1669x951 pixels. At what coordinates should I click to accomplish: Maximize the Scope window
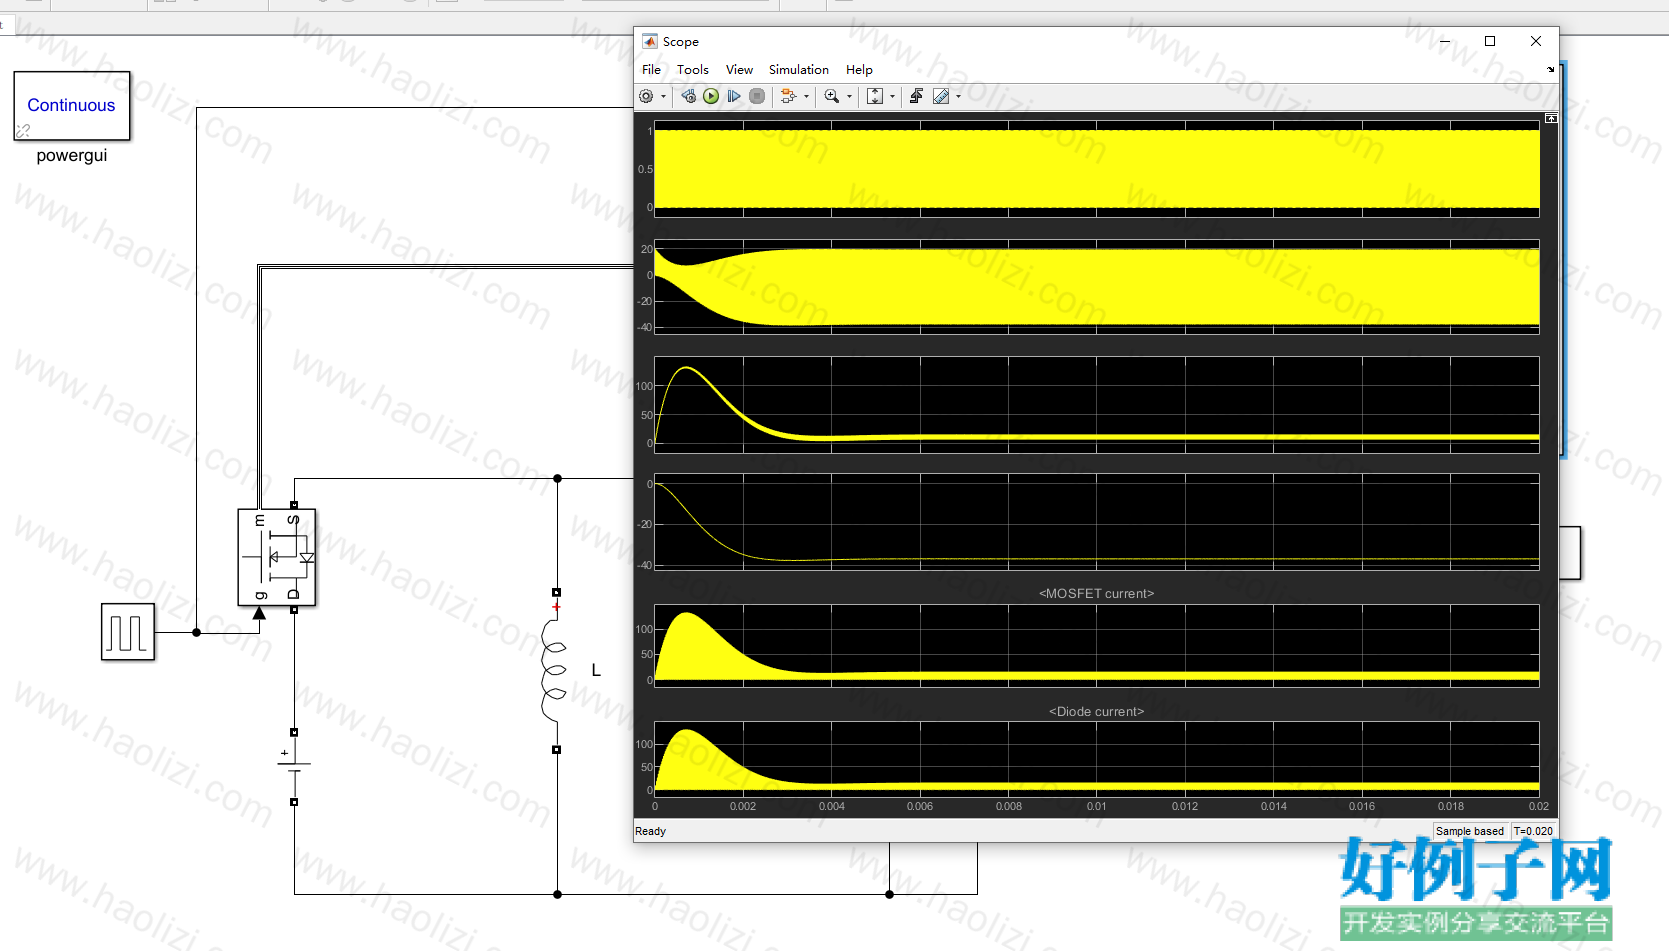[x=1490, y=41]
